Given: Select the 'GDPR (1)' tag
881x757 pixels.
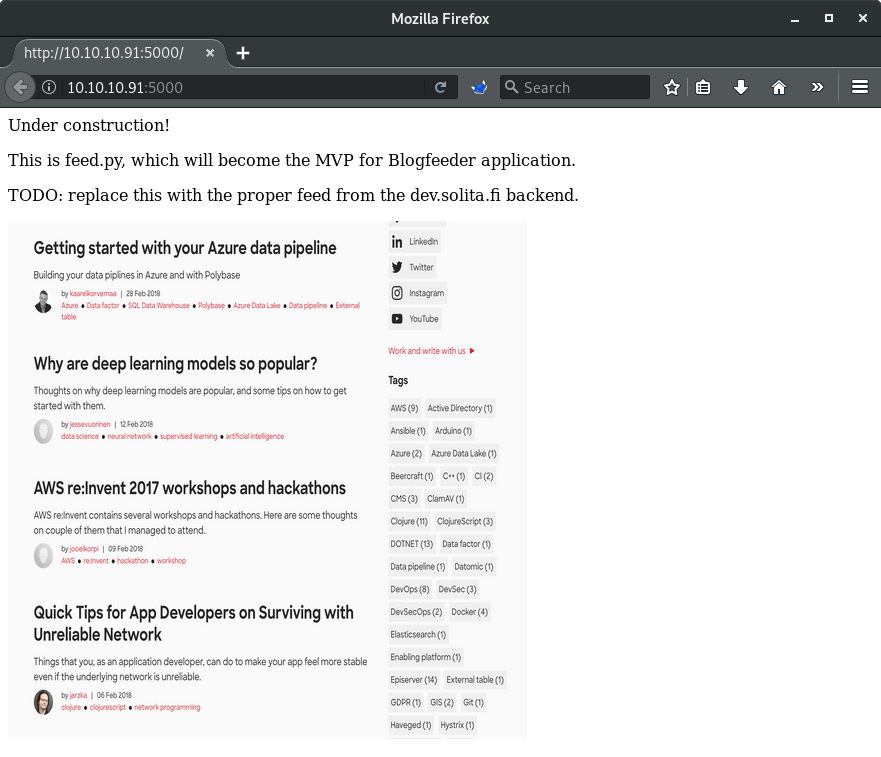Looking at the screenshot, I should (405, 702).
